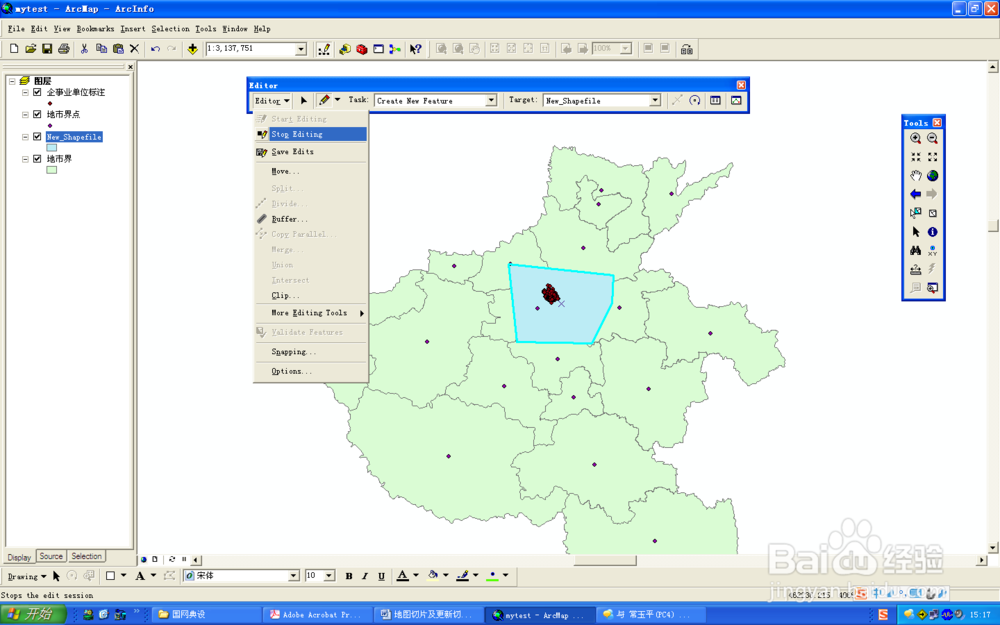This screenshot has height=625, width=1000.
Task: Print the map using printer icon
Action: [64, 48]
